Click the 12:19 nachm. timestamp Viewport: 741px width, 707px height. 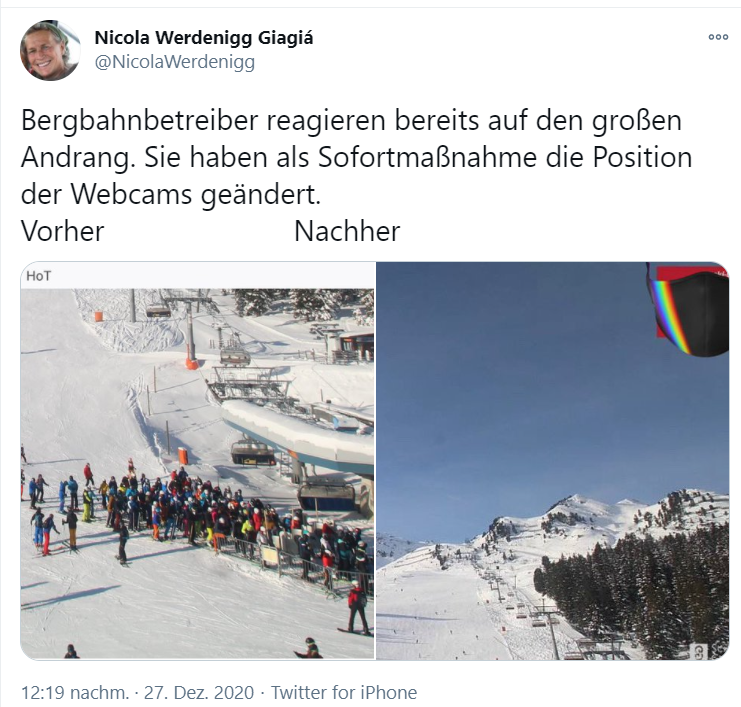tap(75, 692)
